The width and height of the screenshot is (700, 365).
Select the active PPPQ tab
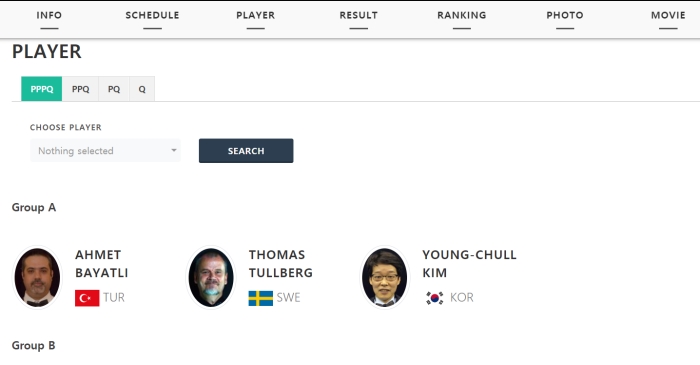click(x=42, y=89)
